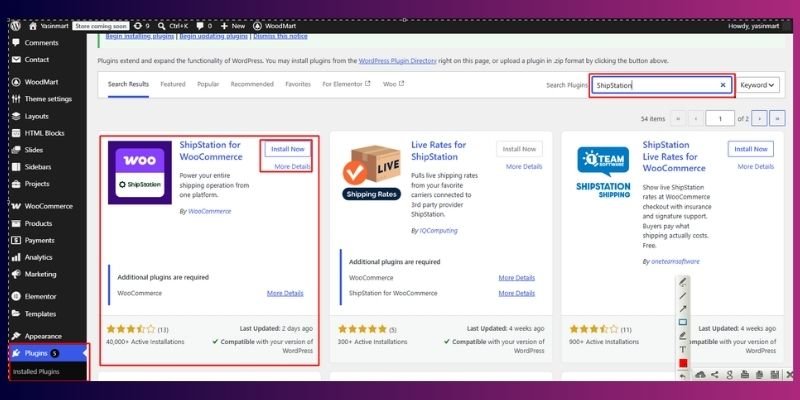Click the cloud upload icon in capture toolbar
This screenshot has height=400, width=800.
[701, 375]
